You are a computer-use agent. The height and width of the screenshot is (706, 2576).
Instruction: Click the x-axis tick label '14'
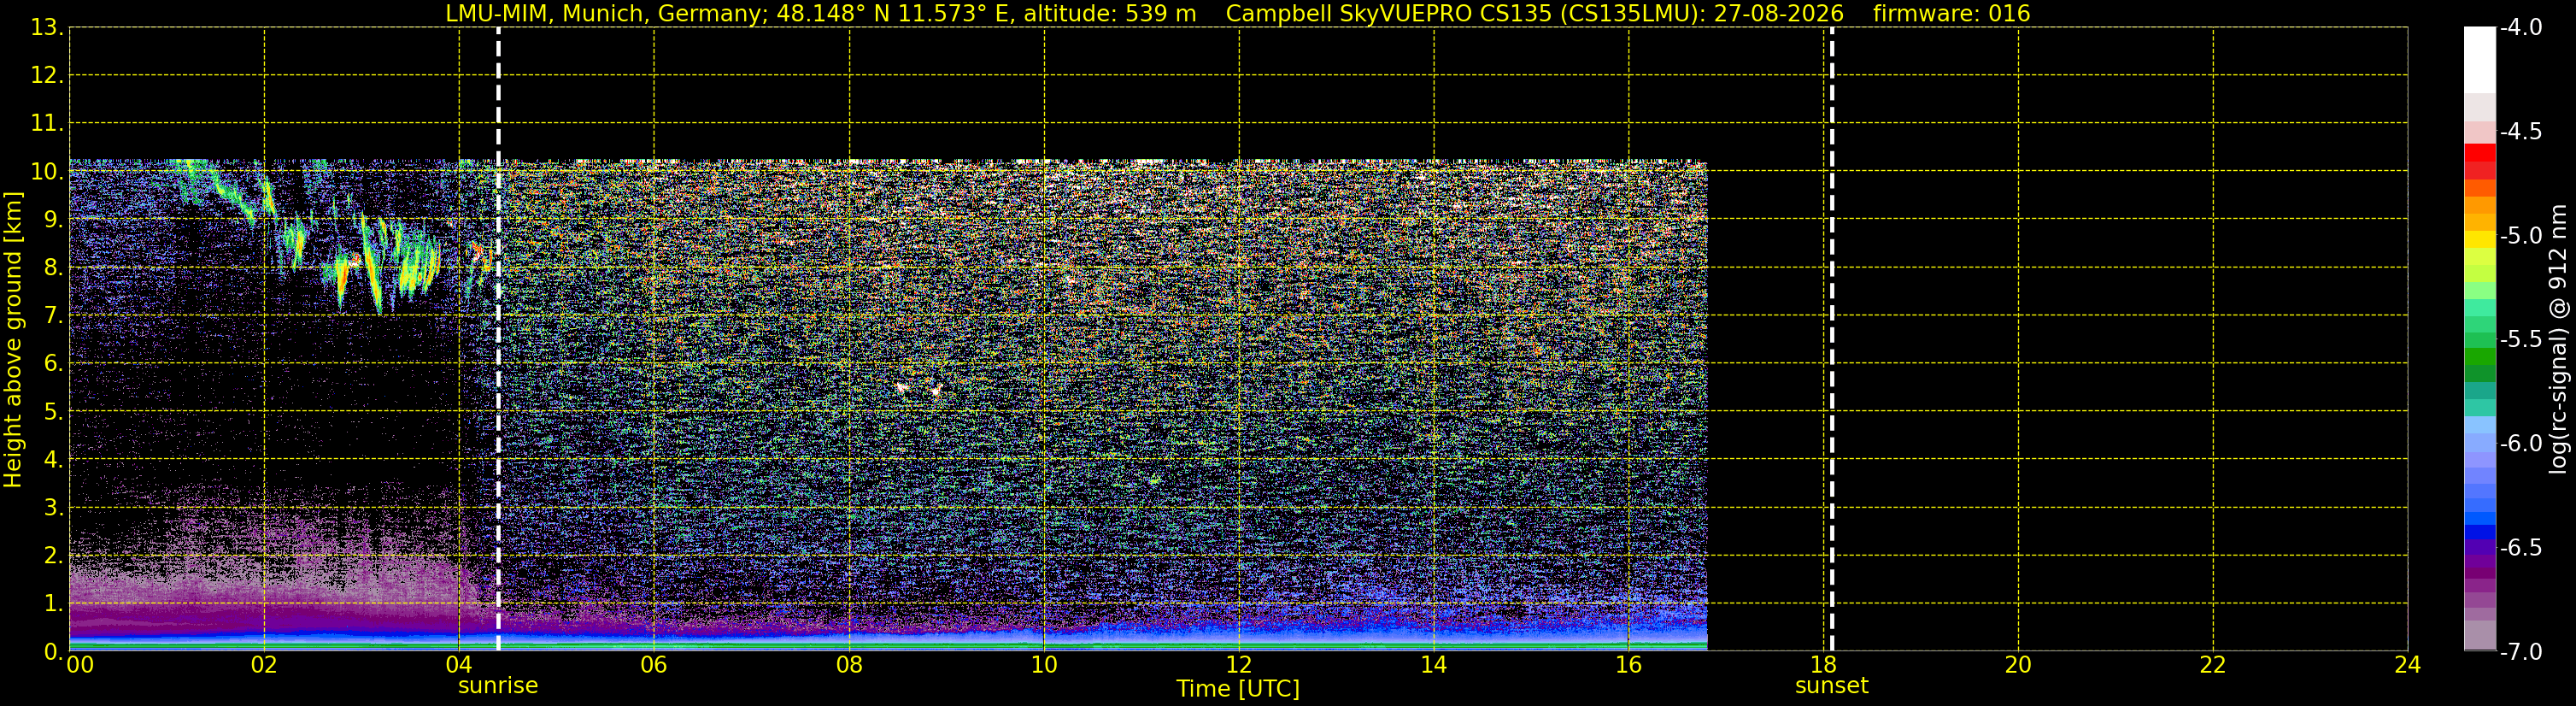click(1434, 665)
